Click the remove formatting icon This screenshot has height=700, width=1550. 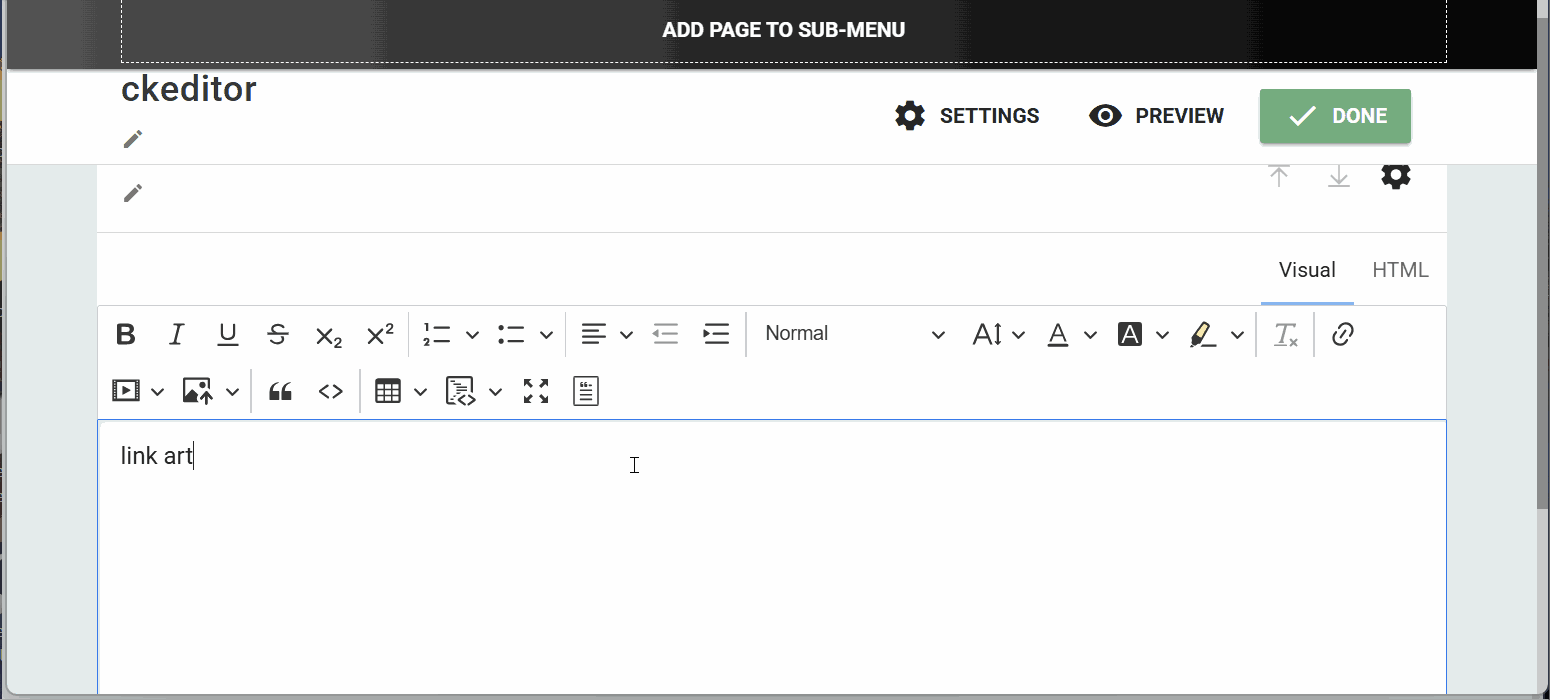click(x=1286, y=334)
